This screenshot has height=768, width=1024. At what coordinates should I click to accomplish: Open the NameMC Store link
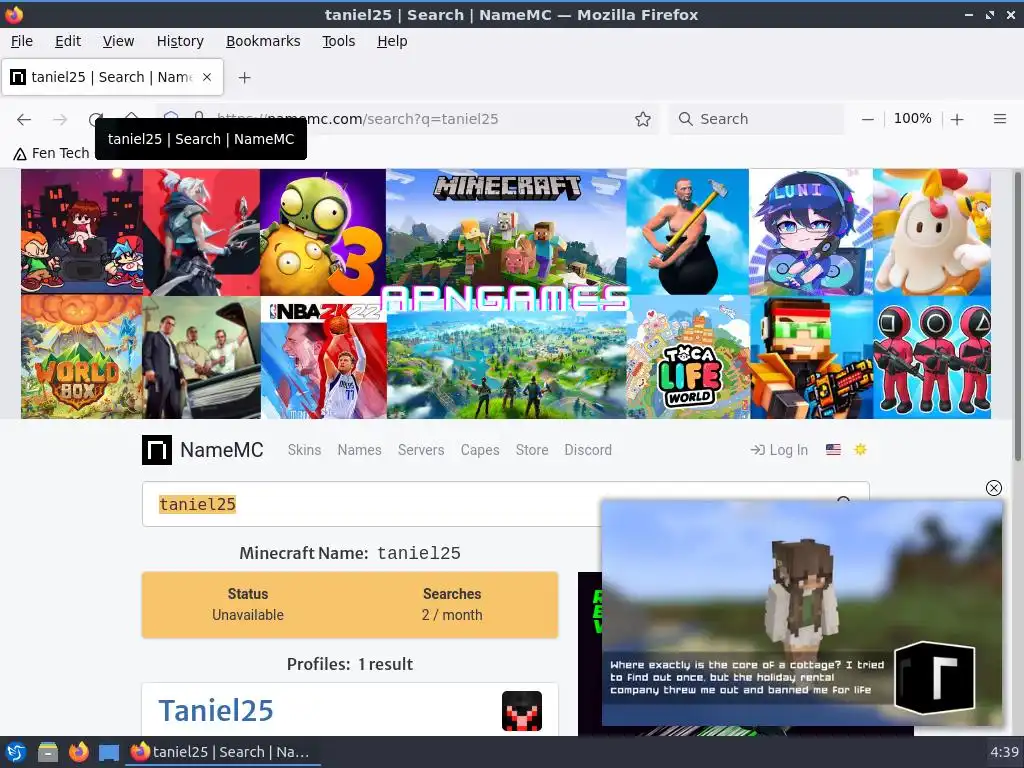click(532, 450)
